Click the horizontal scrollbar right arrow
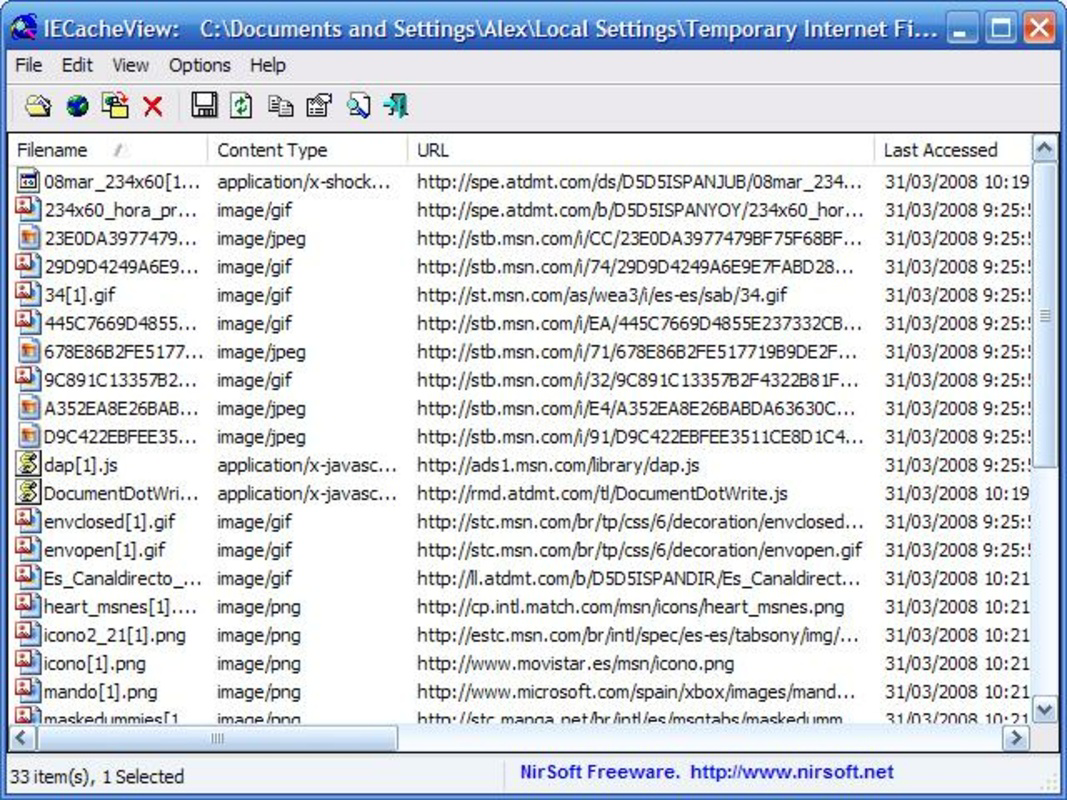 point(1017,737)
